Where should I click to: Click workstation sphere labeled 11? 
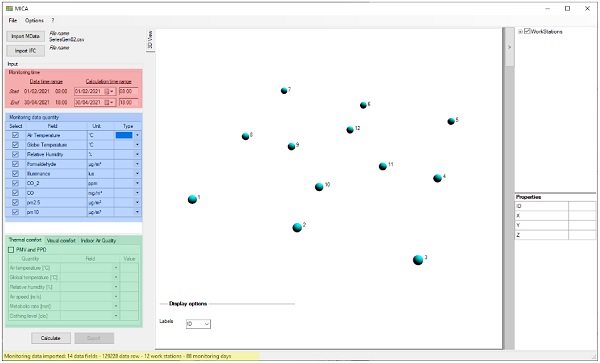[383, 166]
